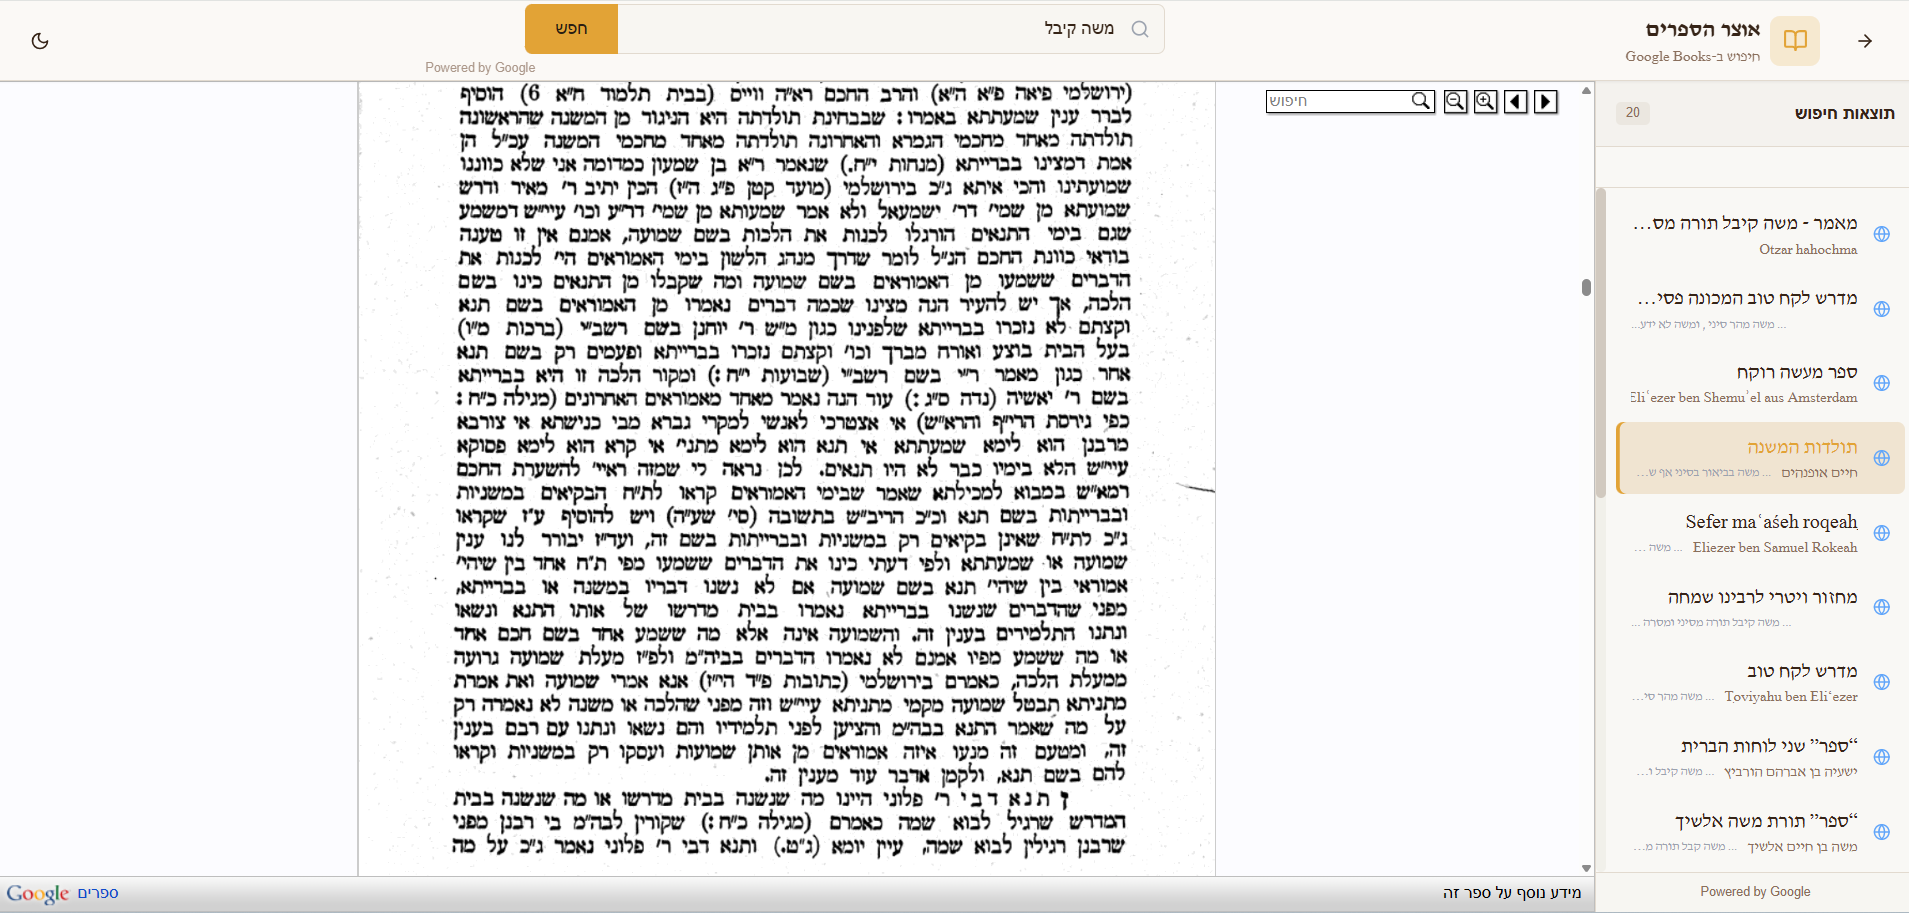Click the מידע נוסף על ספר זה link

(1511, 892)
